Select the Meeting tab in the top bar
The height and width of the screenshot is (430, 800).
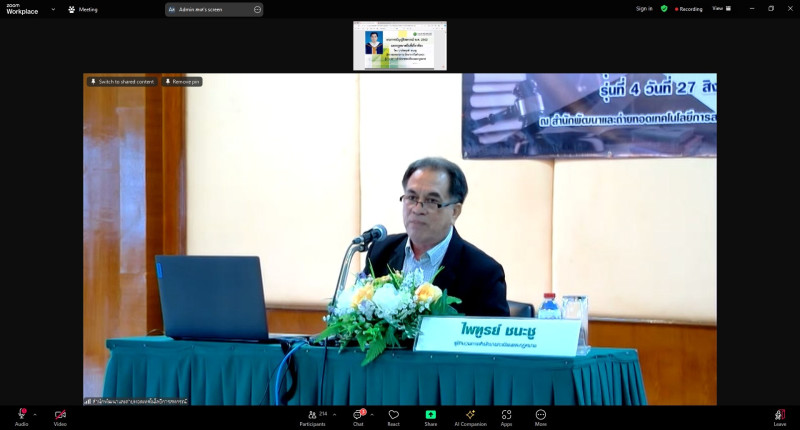point(83,9)
